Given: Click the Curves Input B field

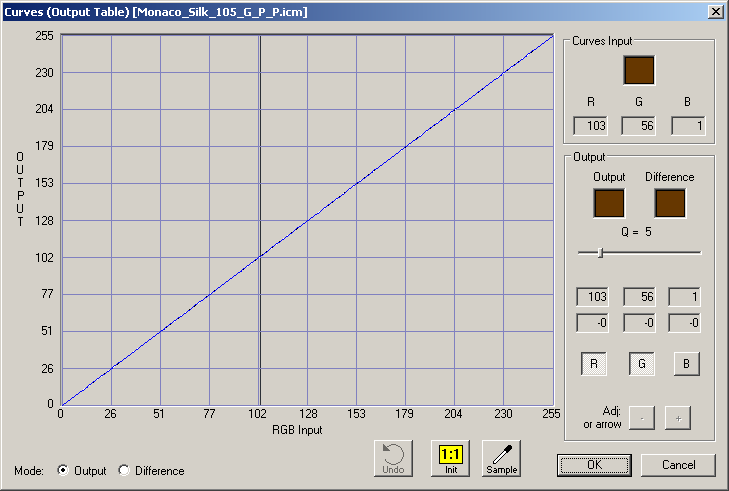Looking at the screenshot, I should [688, 126].
